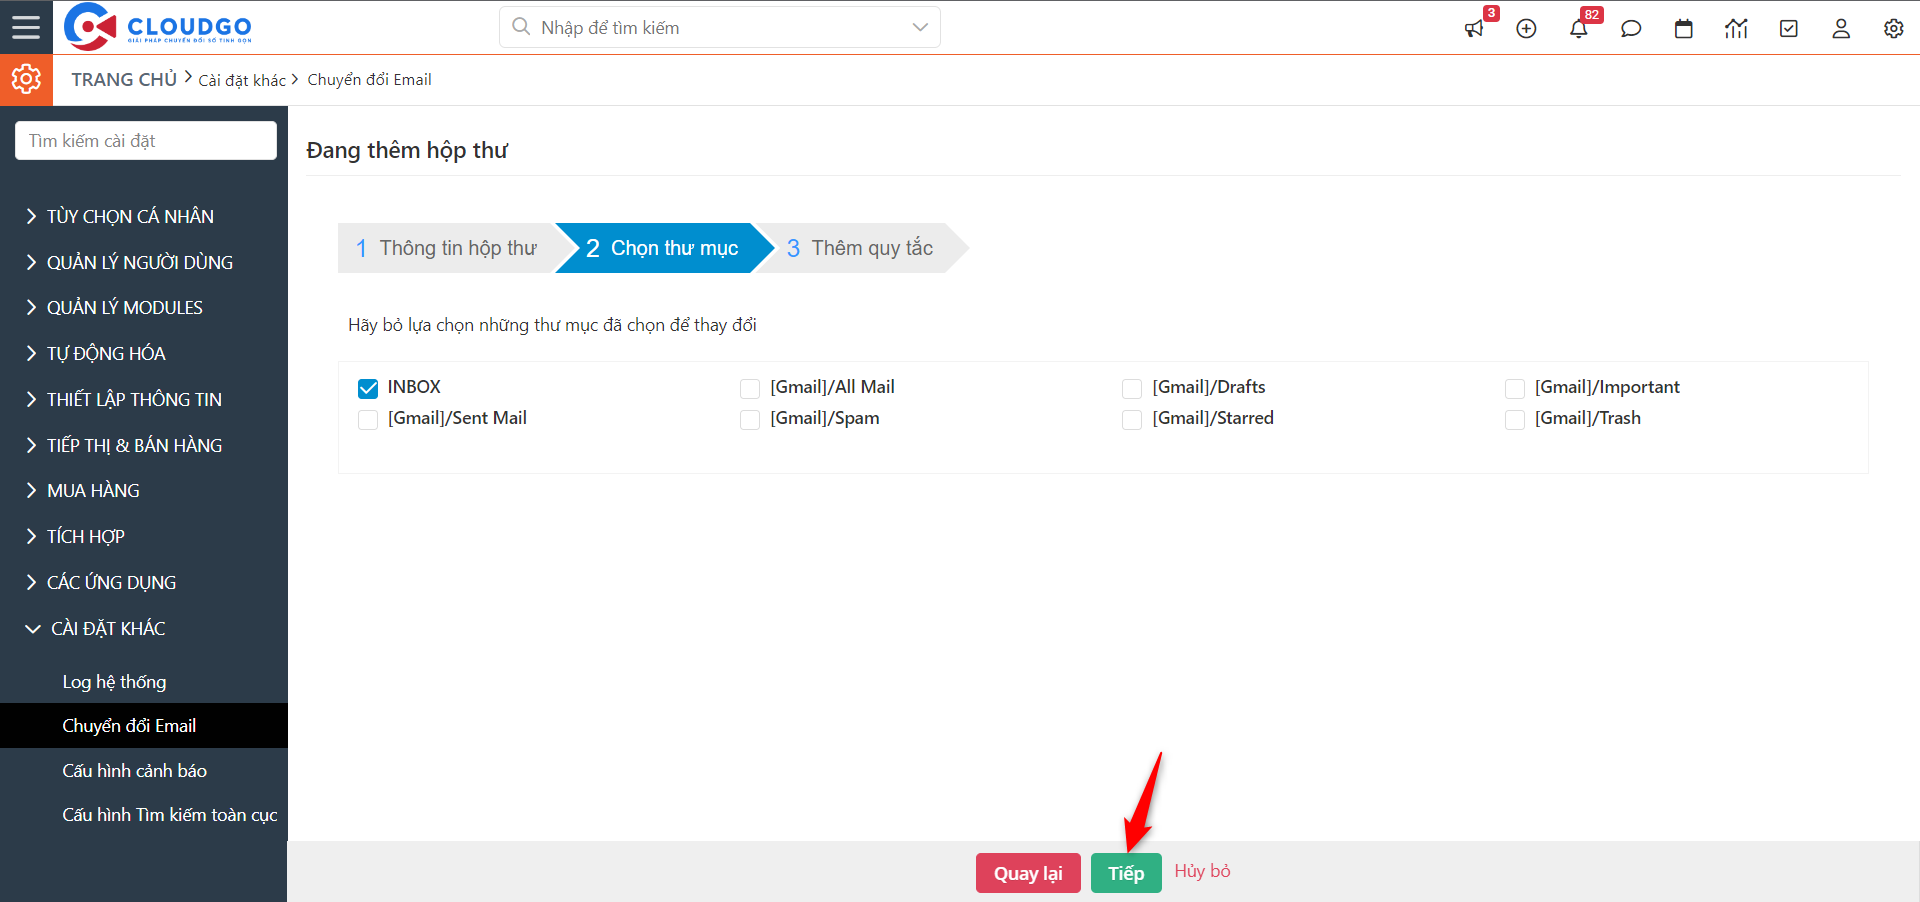Click the announcements megaphone icon

(1474, 29)
